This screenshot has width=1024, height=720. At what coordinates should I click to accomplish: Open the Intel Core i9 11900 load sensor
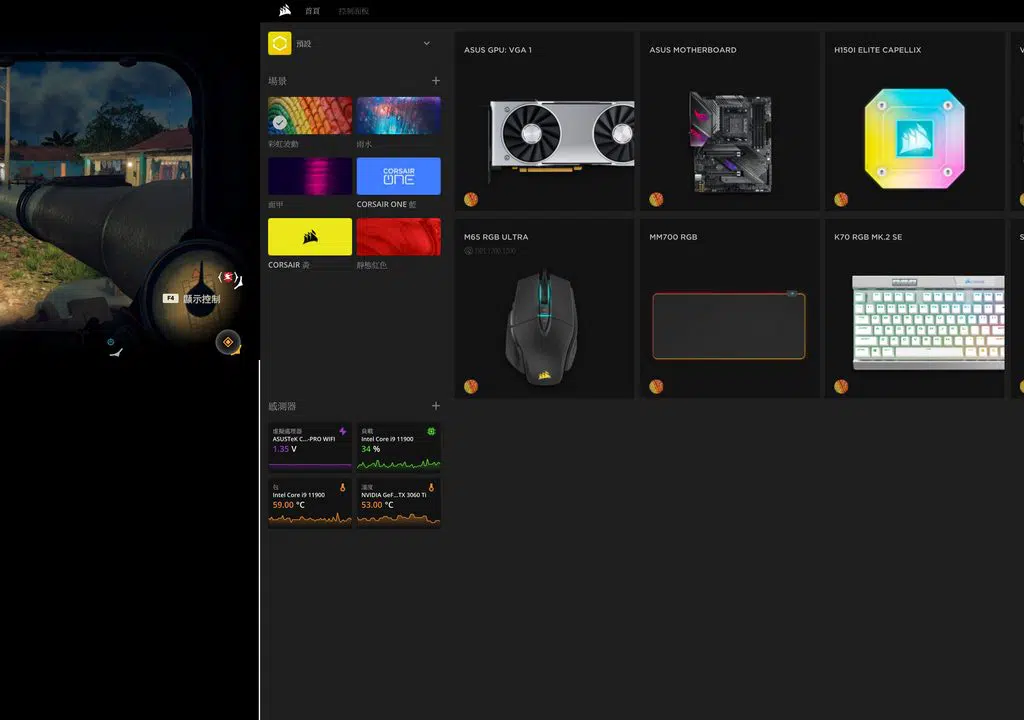pos(398,448)
